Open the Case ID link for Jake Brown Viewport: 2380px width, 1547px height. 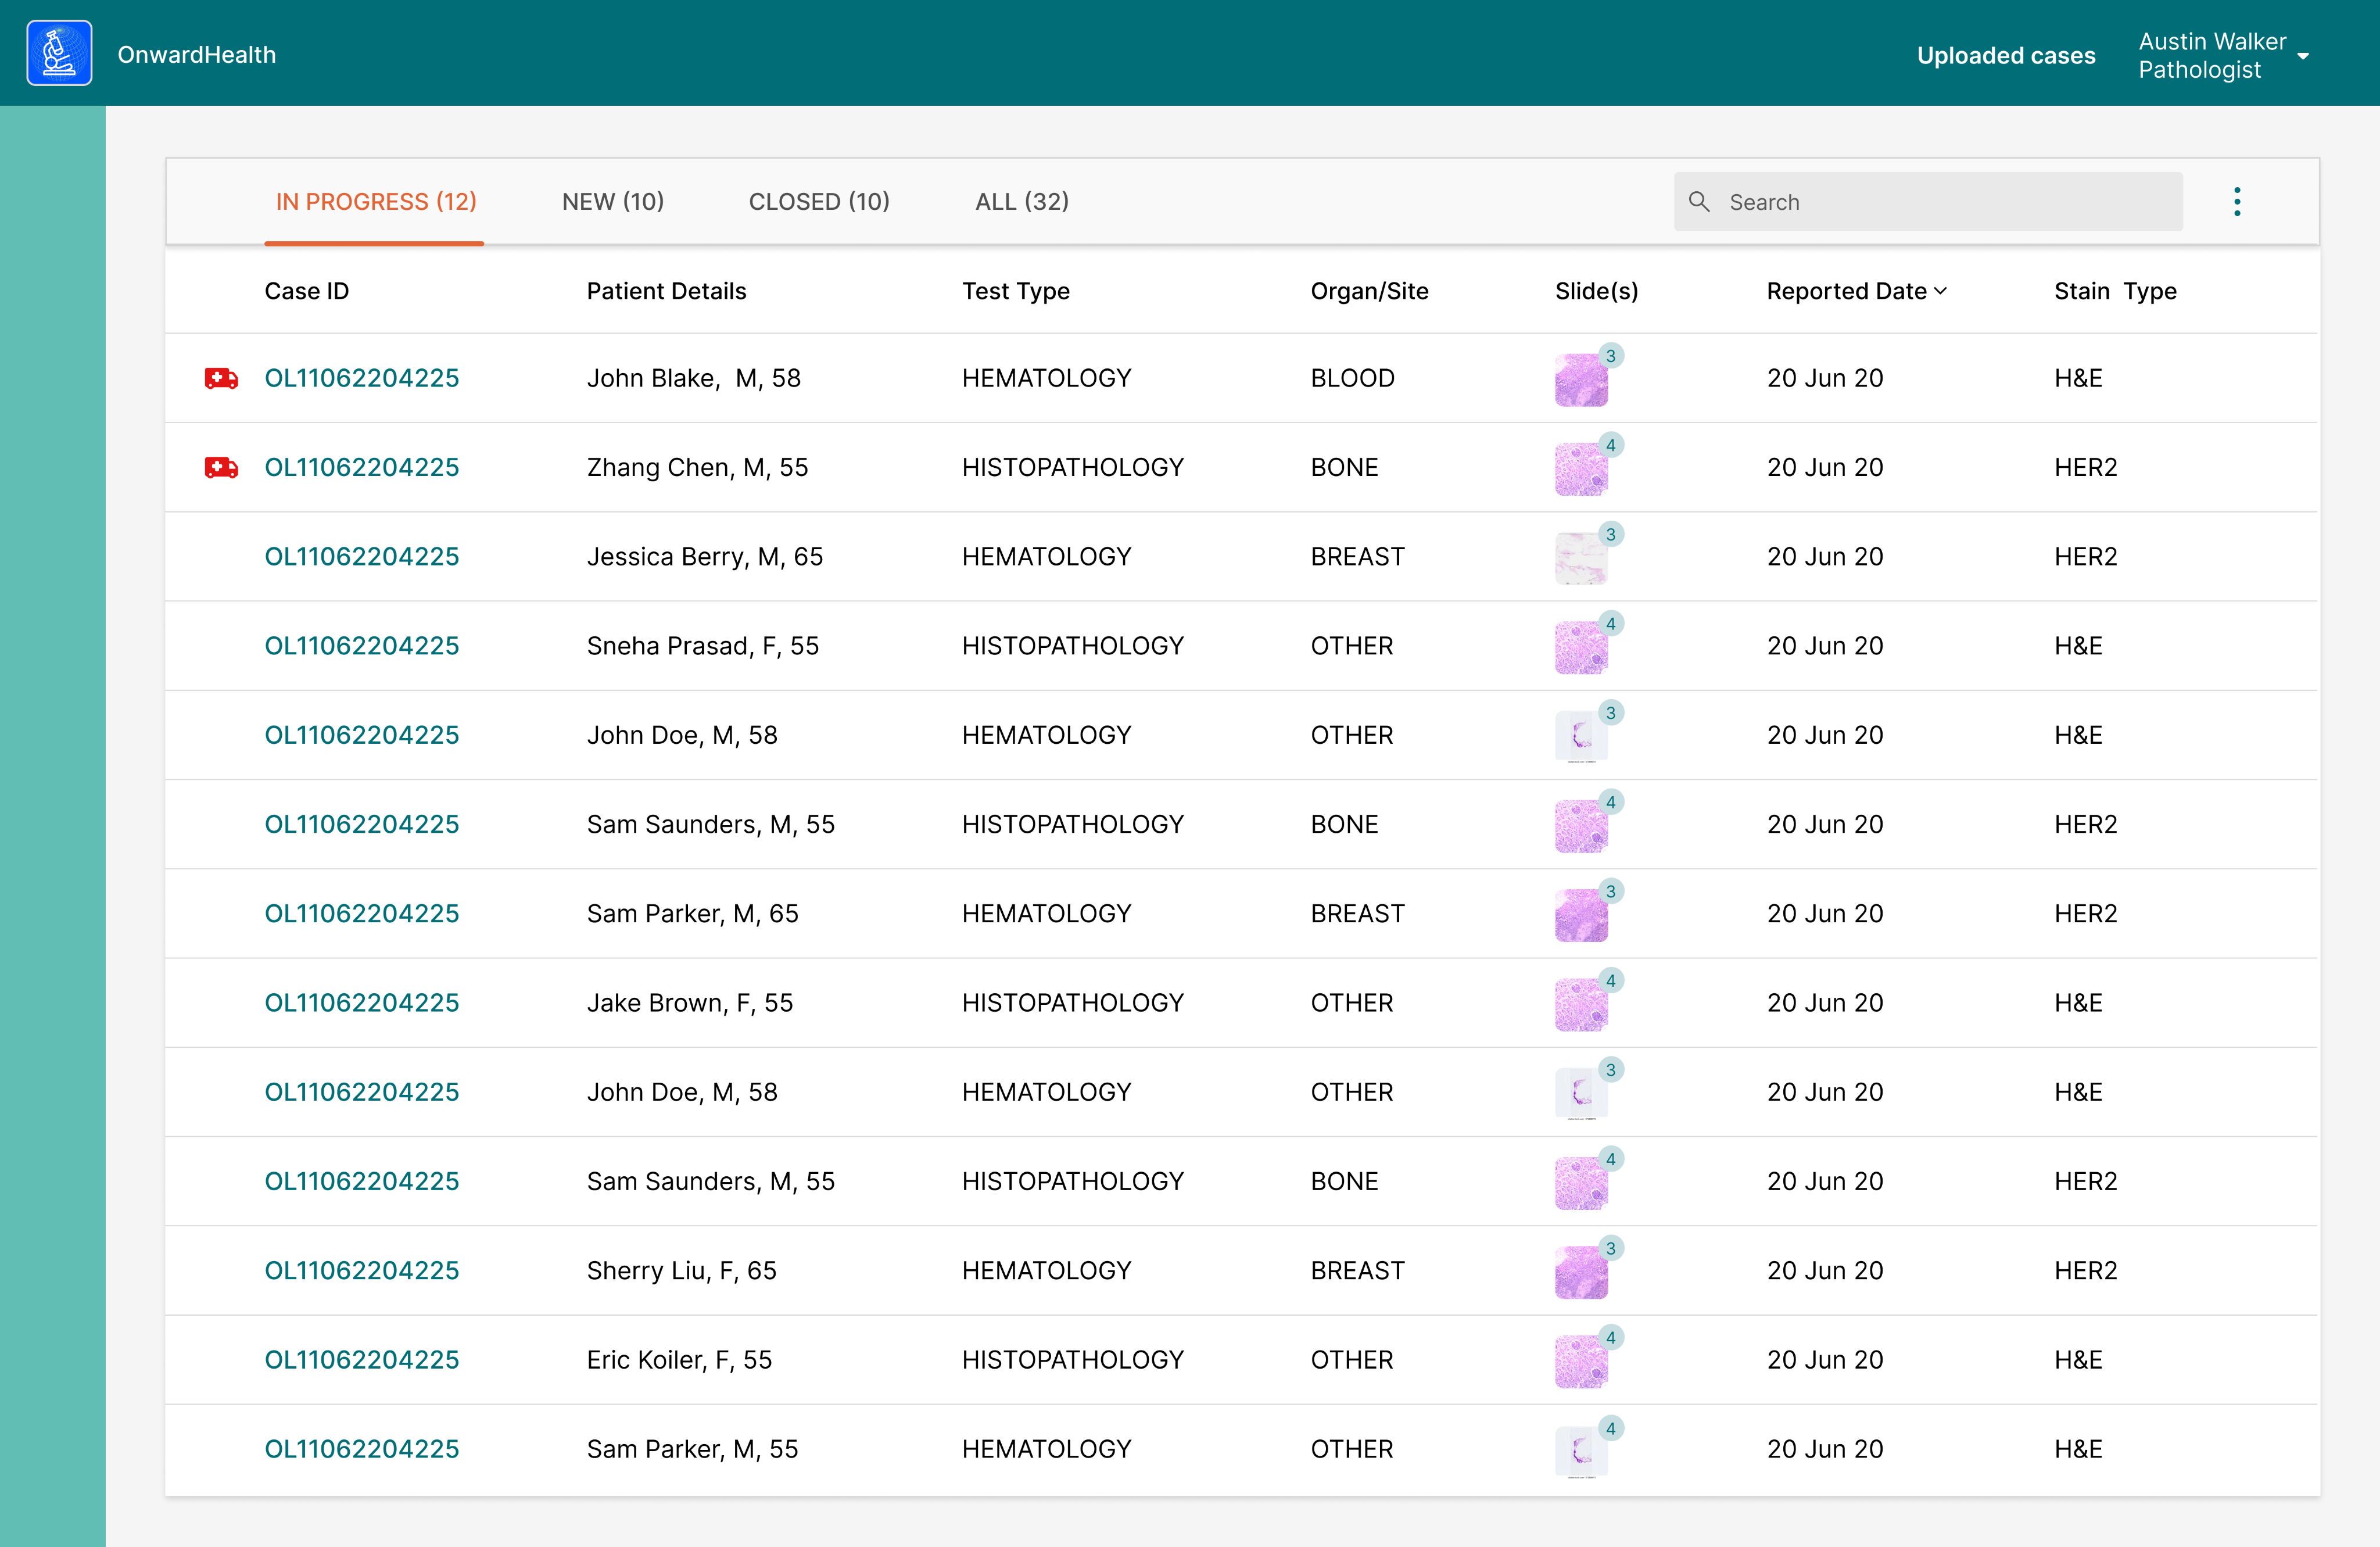coord(361,1003)
